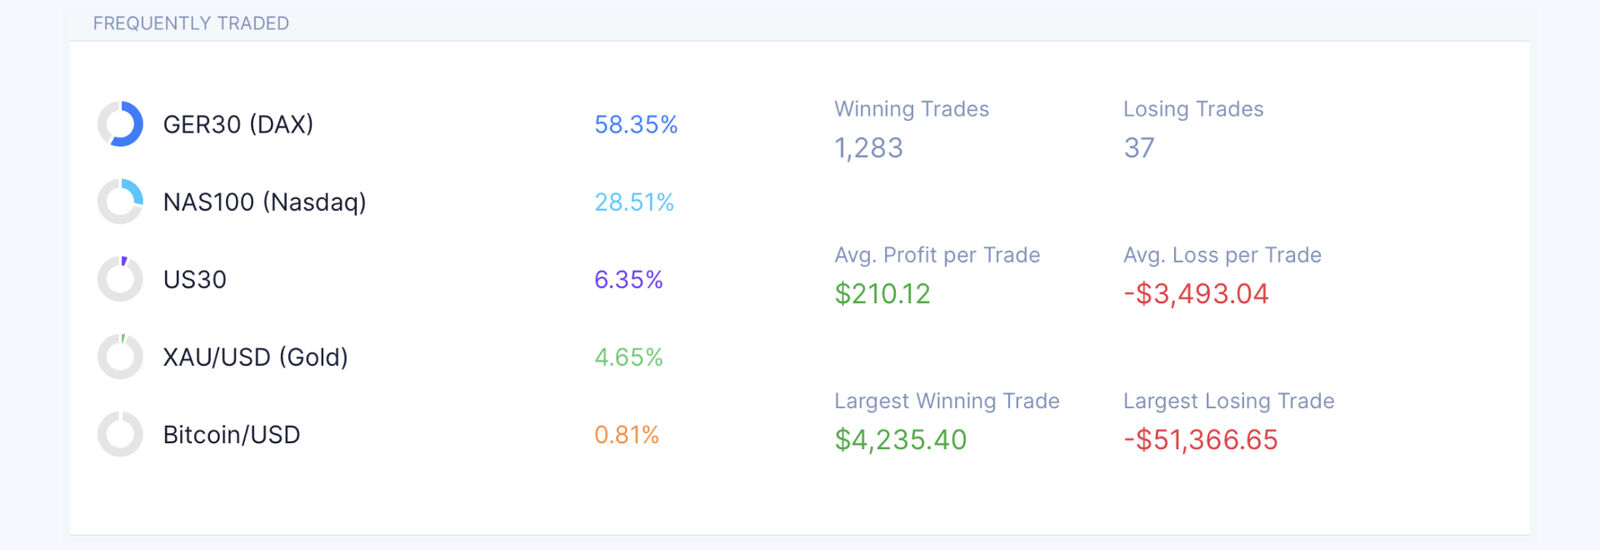
Task: Select the NAS100 (Nasdaq) instrument name
Action: click(x=265, y=202)
